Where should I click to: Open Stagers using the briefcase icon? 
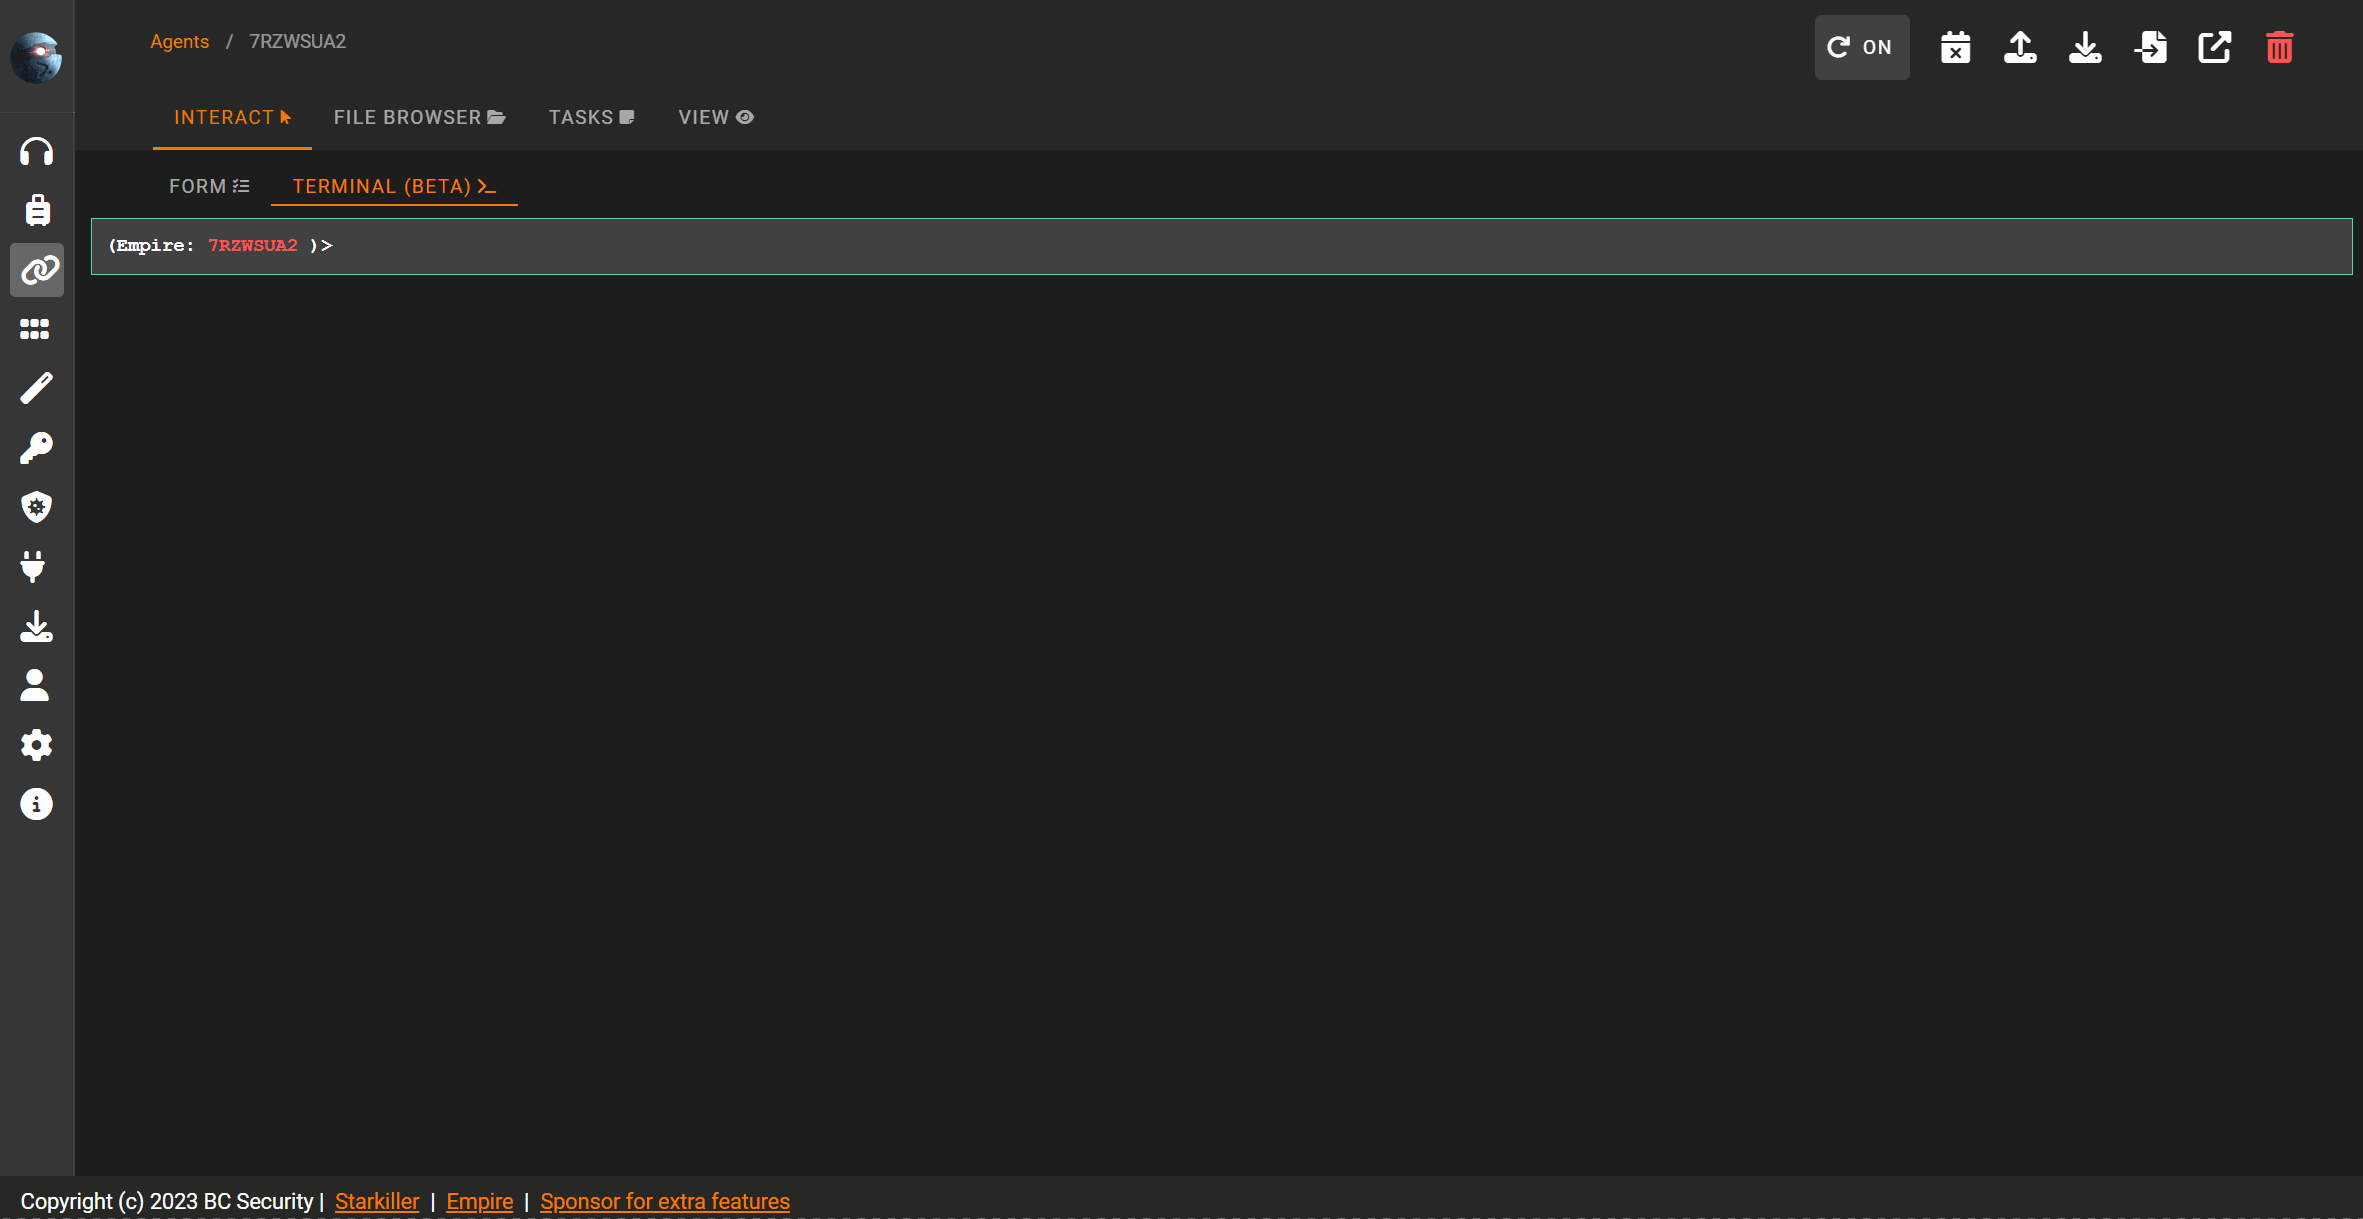coord(36,210)
